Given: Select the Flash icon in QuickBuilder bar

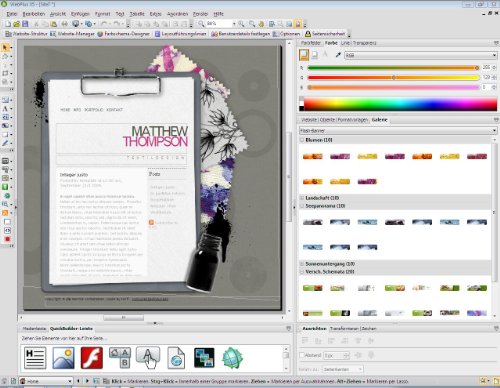Looking at the screenshot, I should [92, 358].
